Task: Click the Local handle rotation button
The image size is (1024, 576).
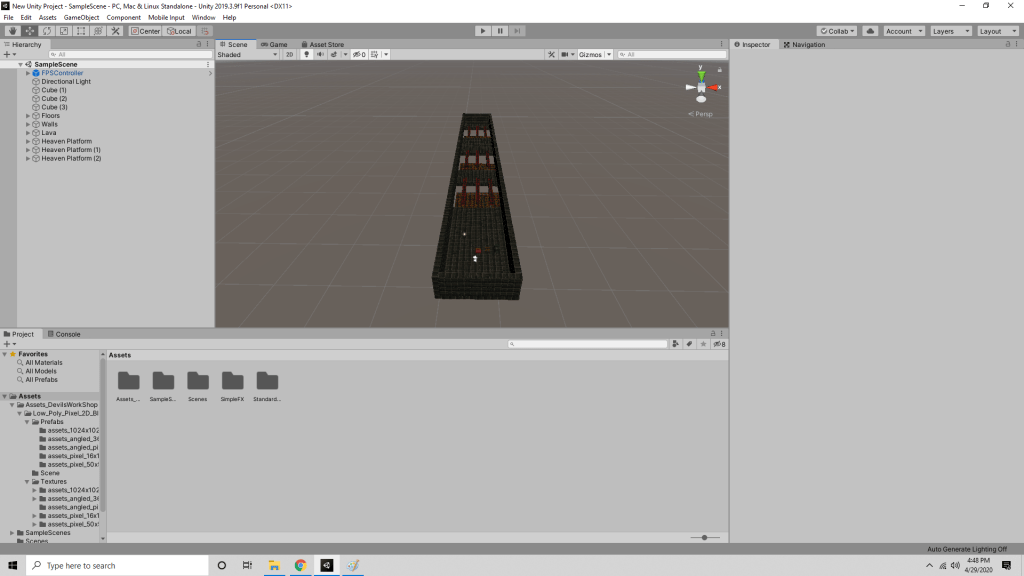Action: pos(179,31)
